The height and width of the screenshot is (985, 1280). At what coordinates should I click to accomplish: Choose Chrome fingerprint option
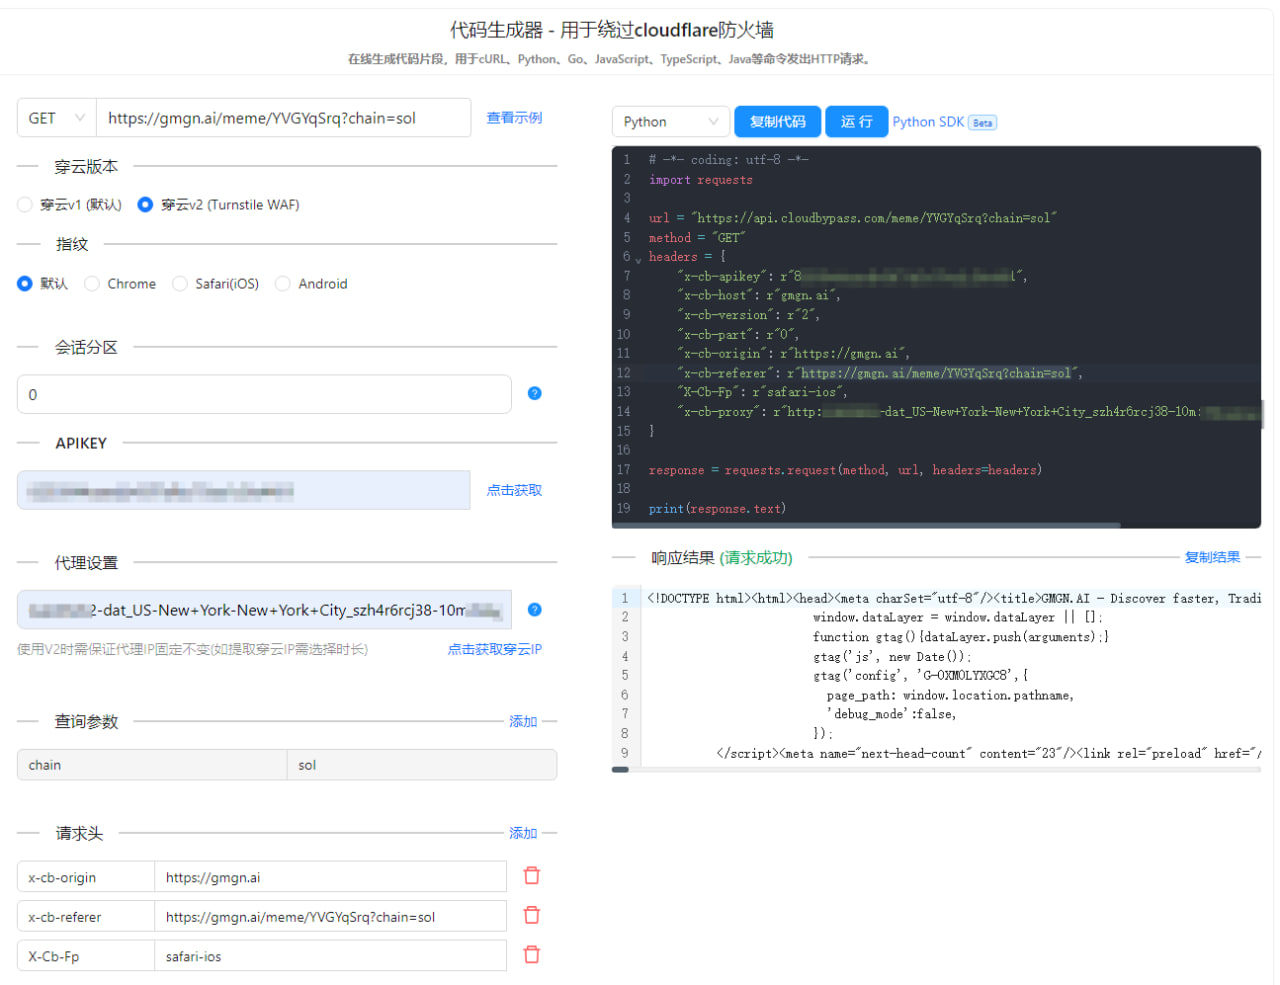point(92,284)
